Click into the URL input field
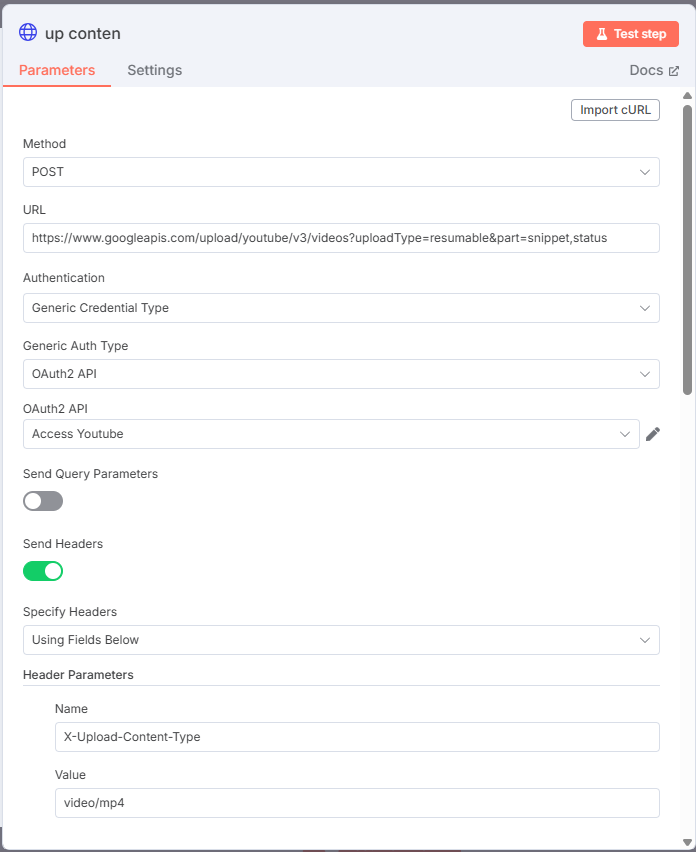Screen dimensions: 696x852 341,238
